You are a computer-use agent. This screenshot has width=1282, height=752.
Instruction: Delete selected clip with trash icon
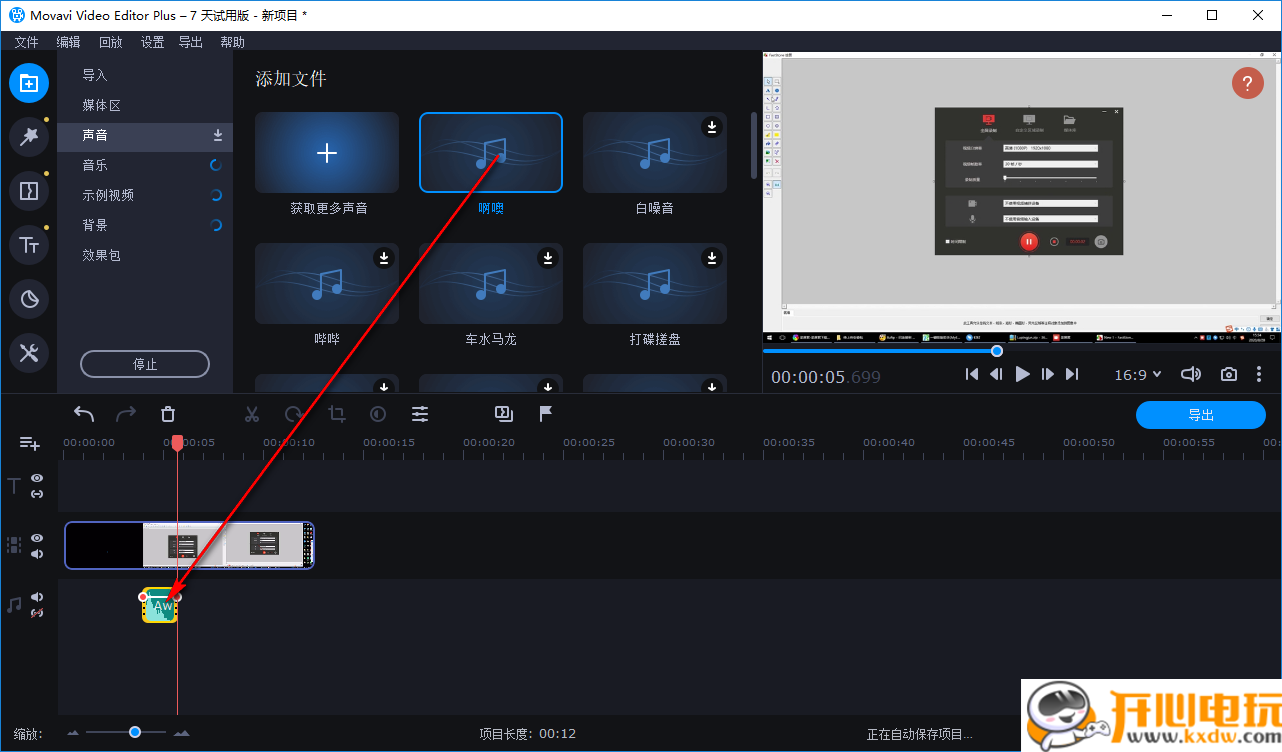pyautogui.click(x=168, y=414)
